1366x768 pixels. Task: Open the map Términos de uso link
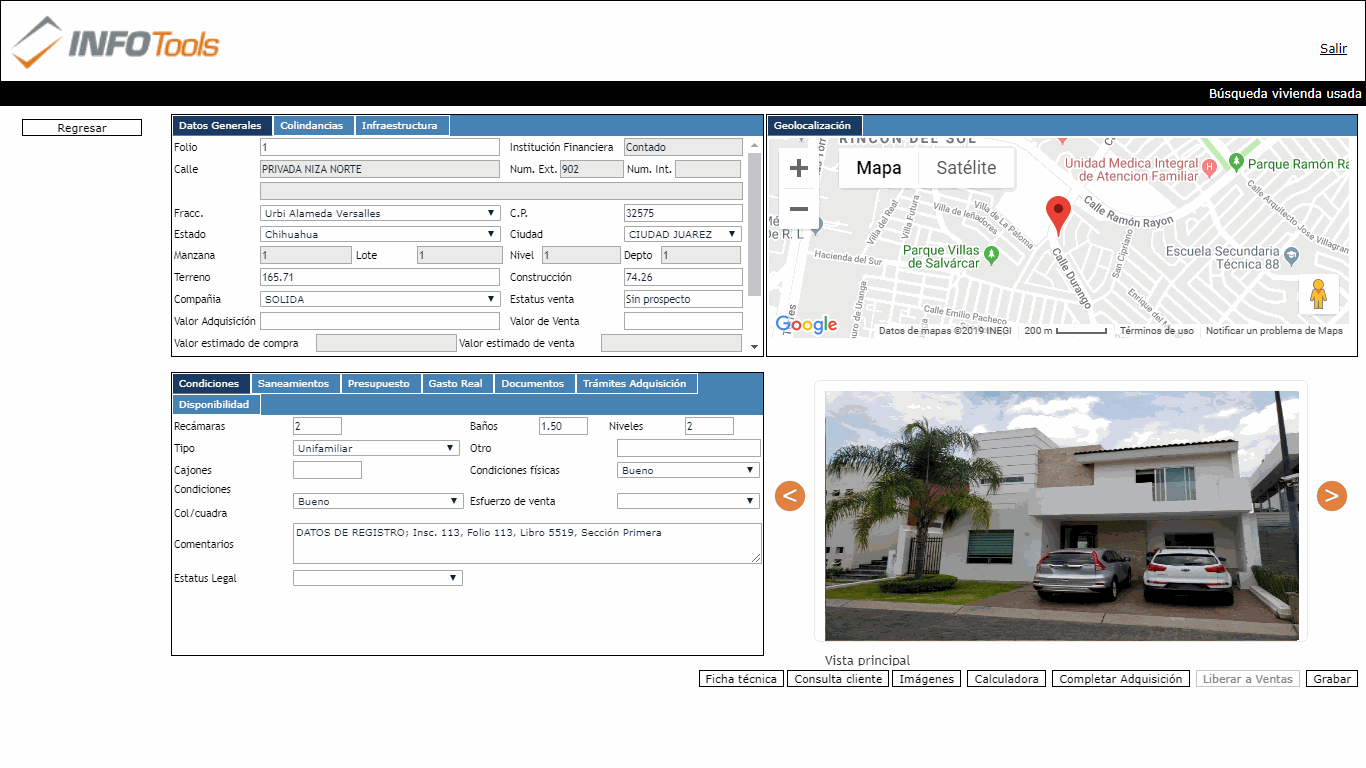point(1156,331)
